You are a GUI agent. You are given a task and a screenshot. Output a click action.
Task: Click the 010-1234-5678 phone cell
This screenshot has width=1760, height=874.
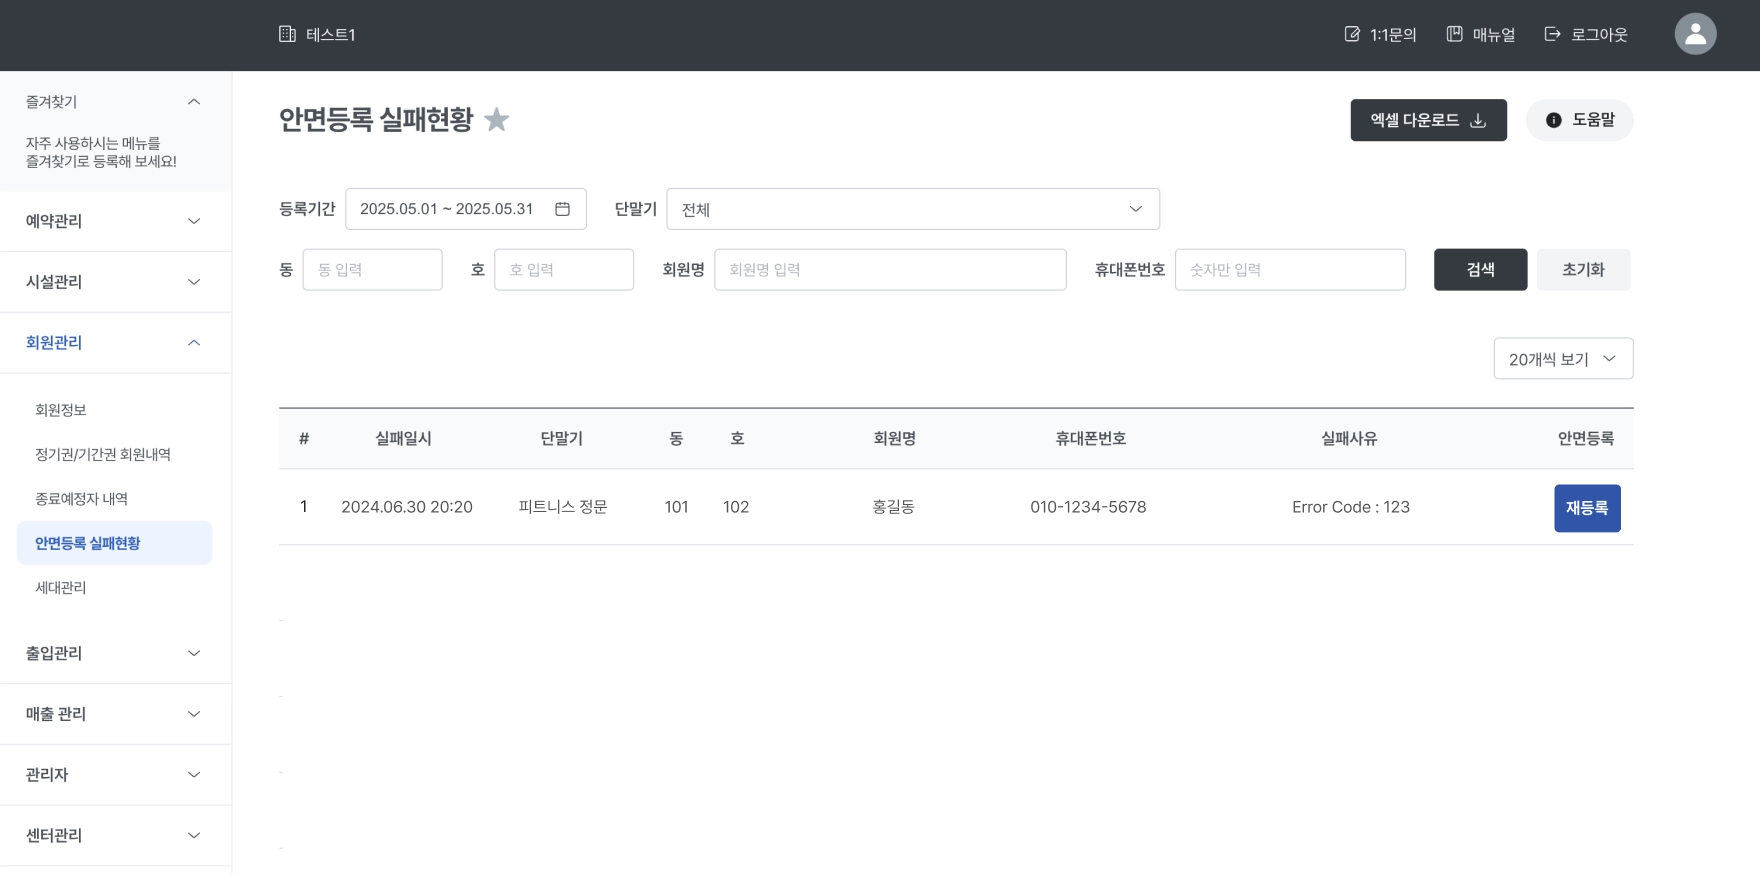click(x=1088, y=507)
